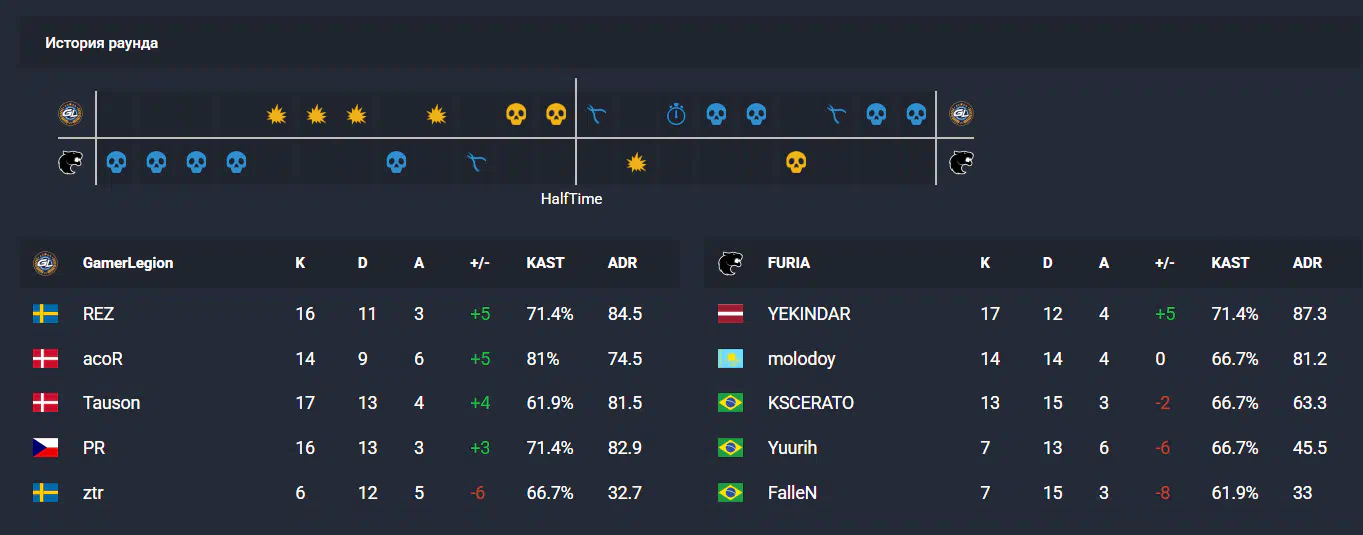Click FURIA's round 2 blue skull icon
Screen dimensions: 1363x535
156,162
